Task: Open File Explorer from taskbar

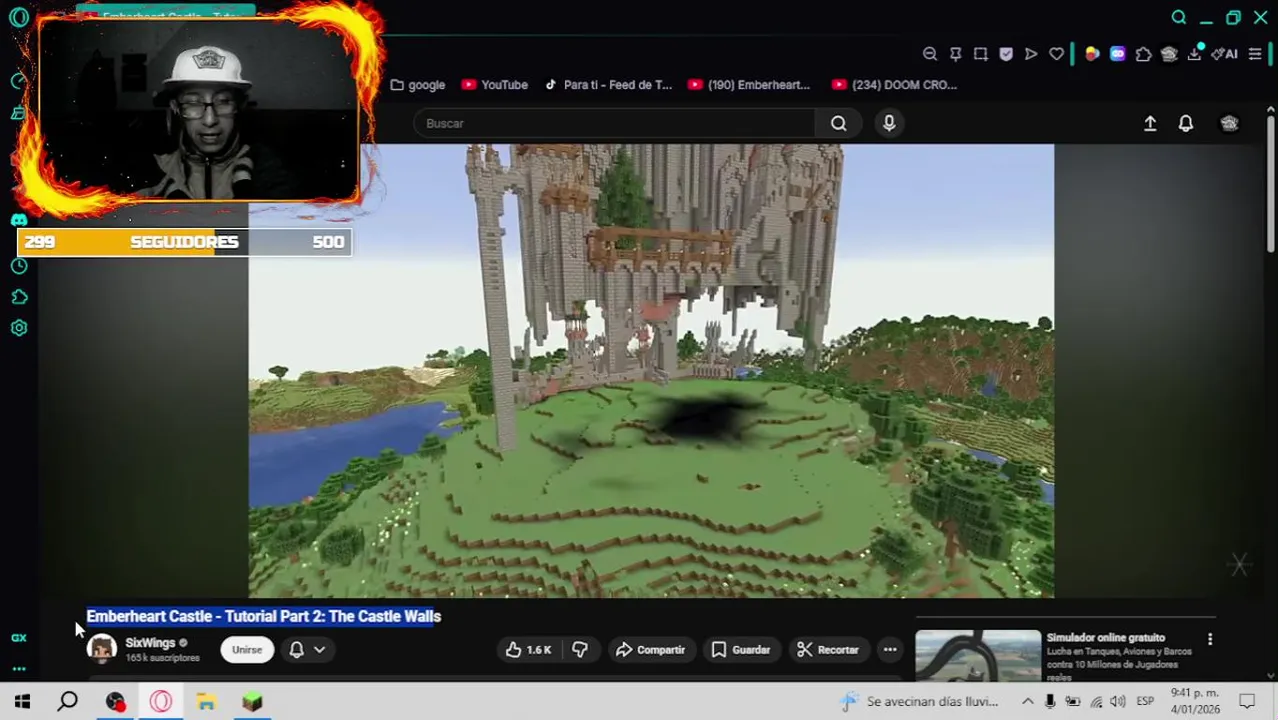Action: pyautogui.click(x=206, y=701)
